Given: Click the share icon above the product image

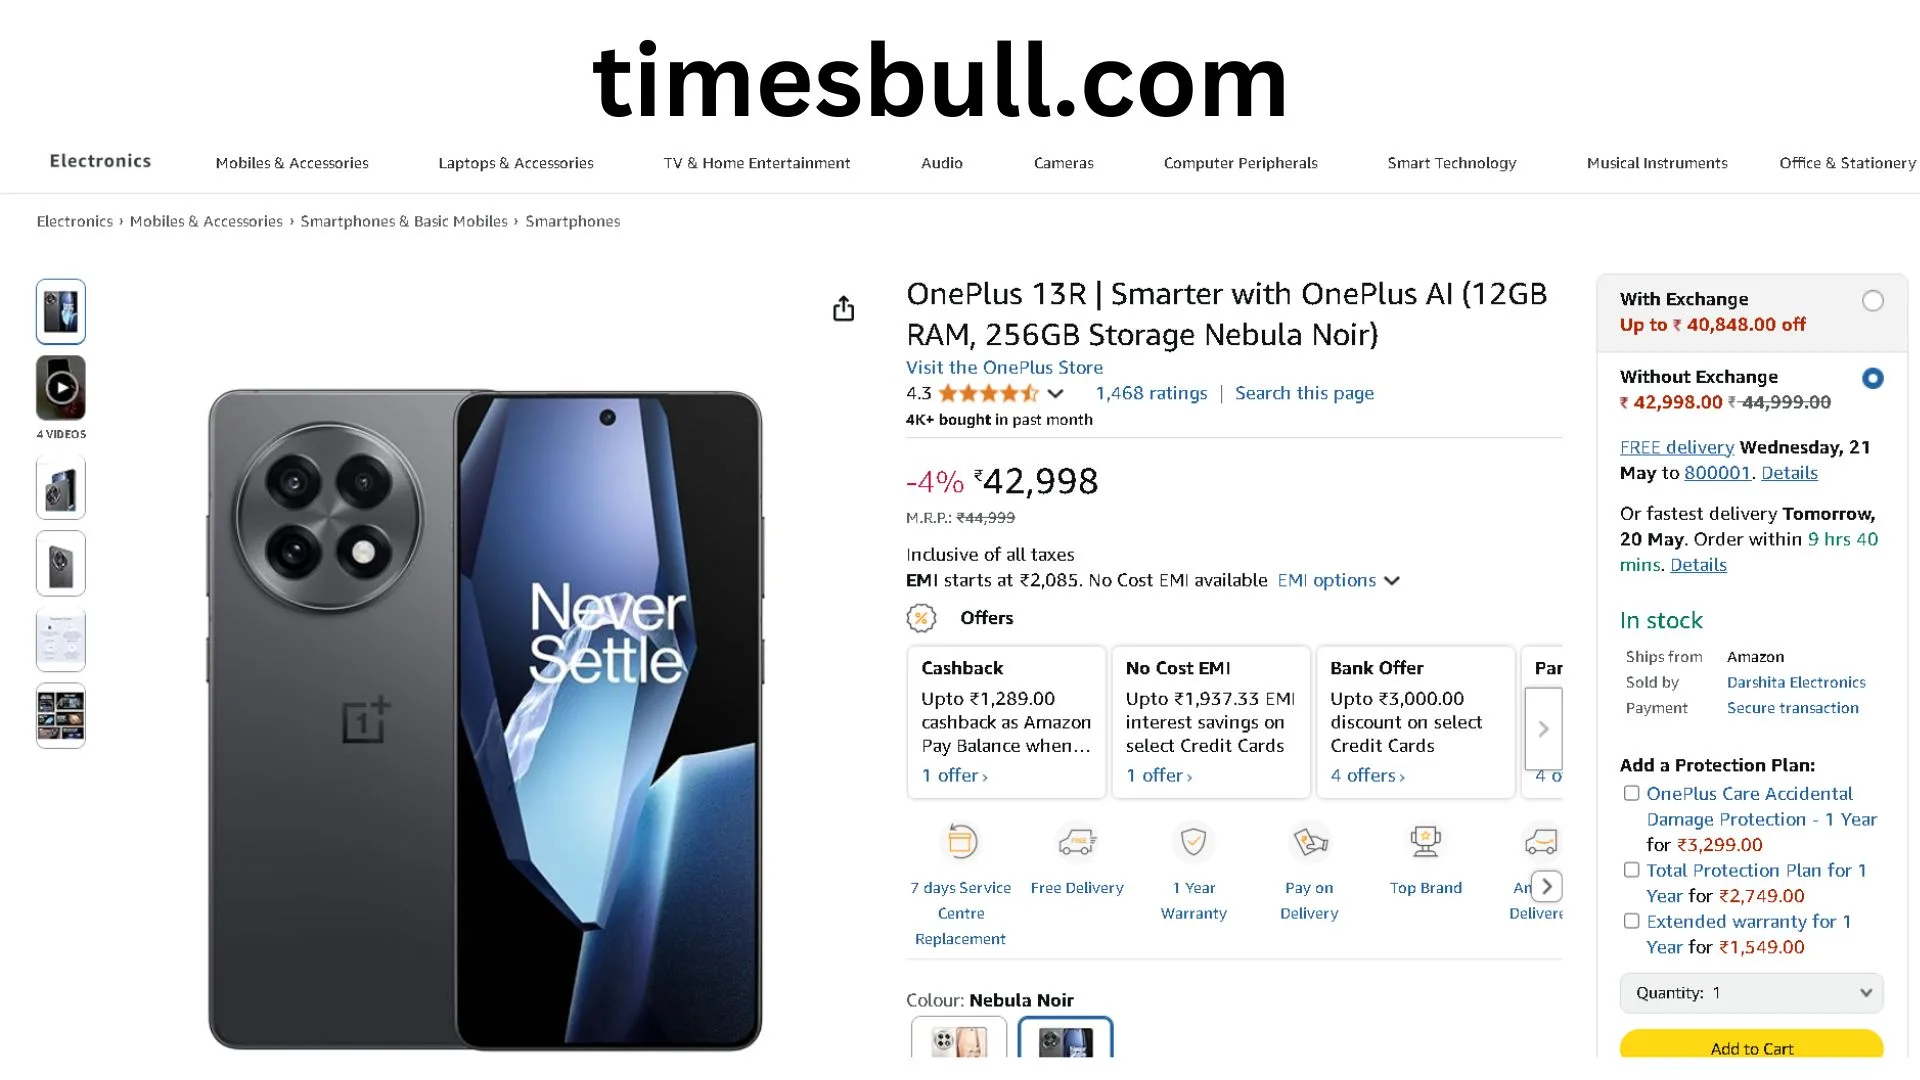Looking at the screenshot, I should (843, 309).
